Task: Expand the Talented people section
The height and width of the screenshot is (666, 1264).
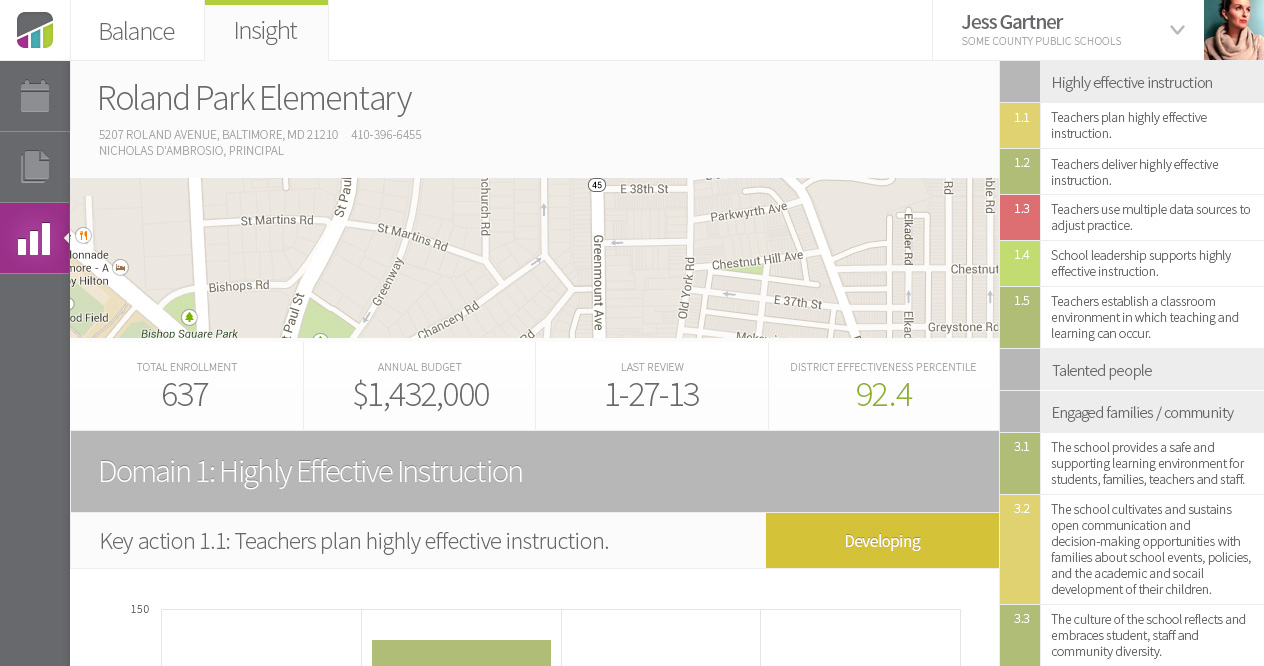Action: [1132, 370]
